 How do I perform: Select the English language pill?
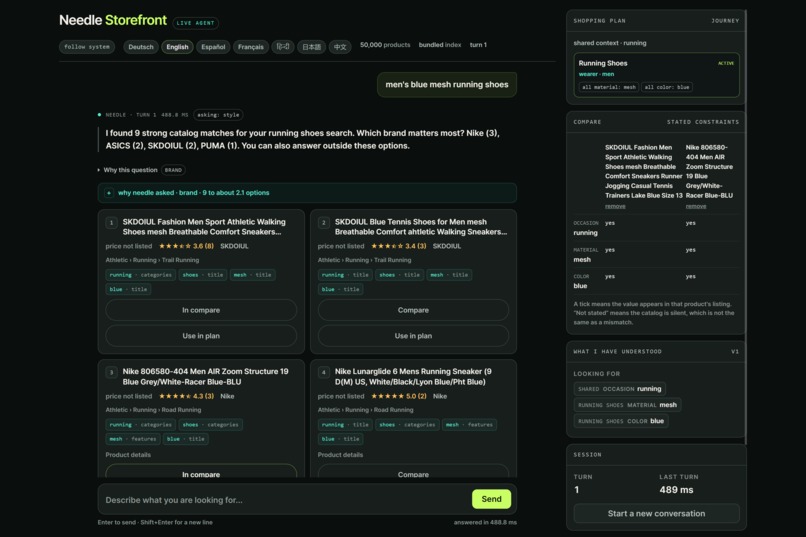pos(177,47)
